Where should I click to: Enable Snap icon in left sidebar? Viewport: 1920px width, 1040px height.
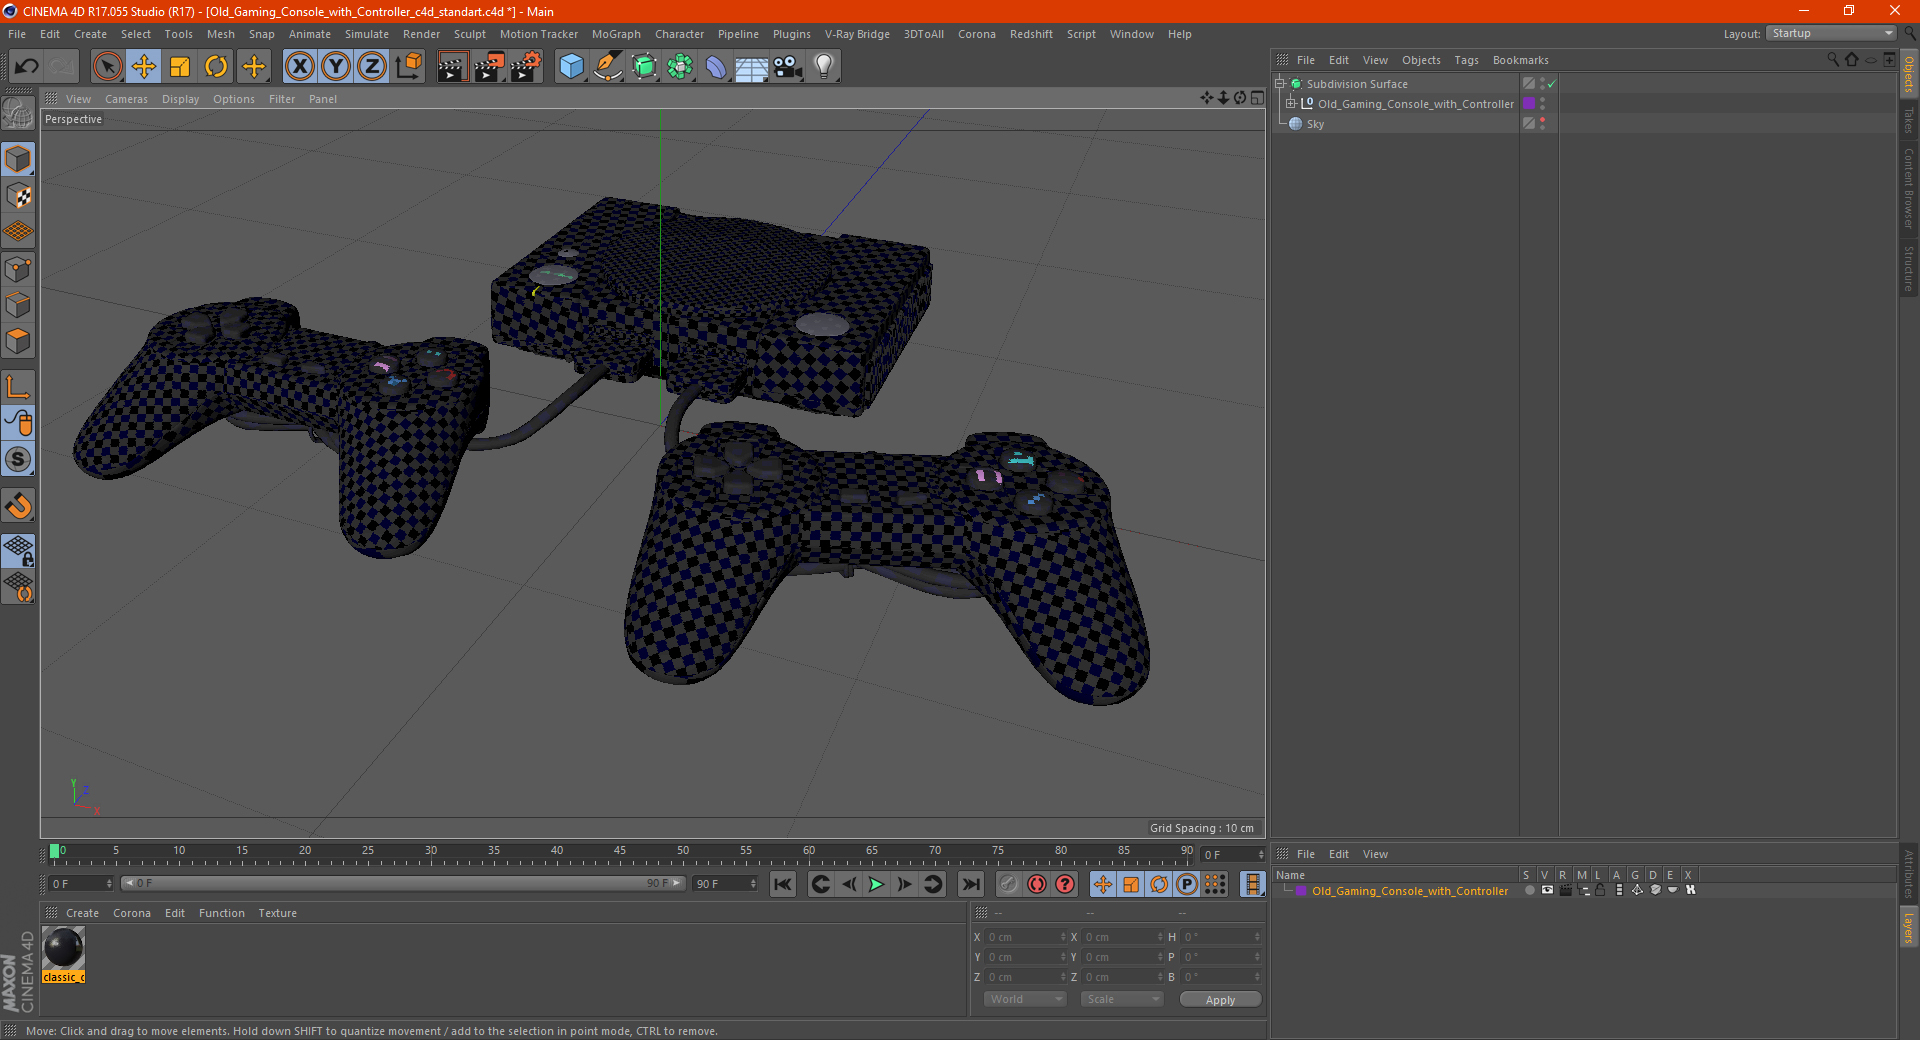(x=18, y=459)
